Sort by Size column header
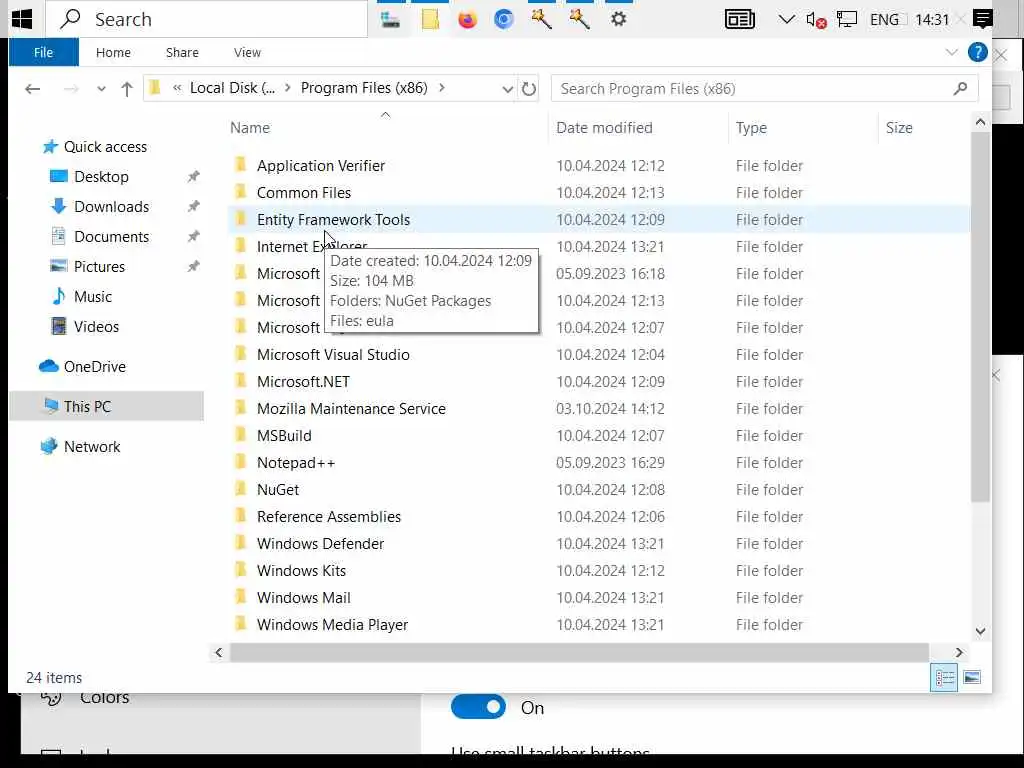 point(899,127)
